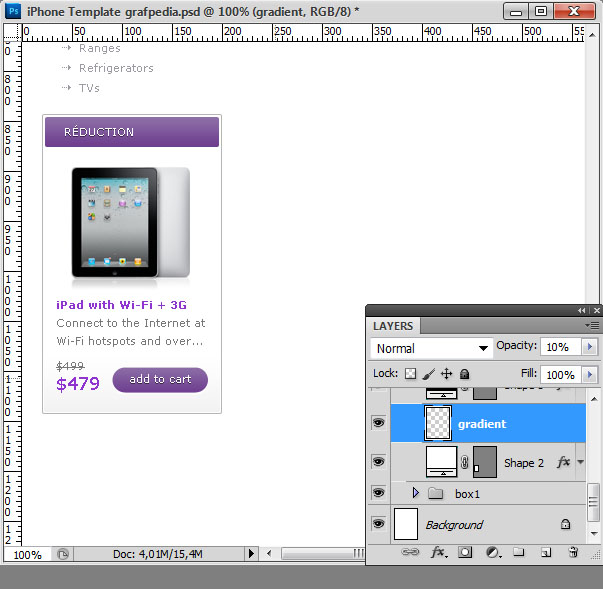Click the Fill value field
Image resolution: width=603 pixels, height=589 pixels.
click(x=561, y=374)
